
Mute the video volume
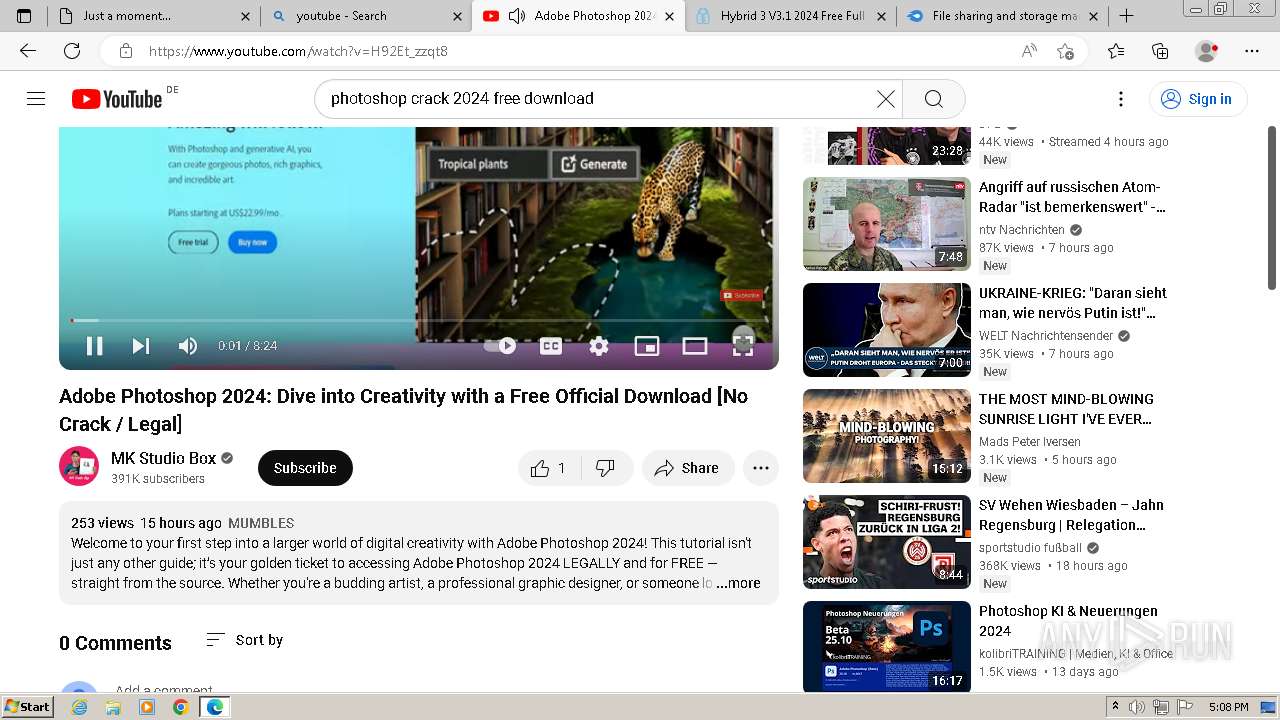click(187, 346)
